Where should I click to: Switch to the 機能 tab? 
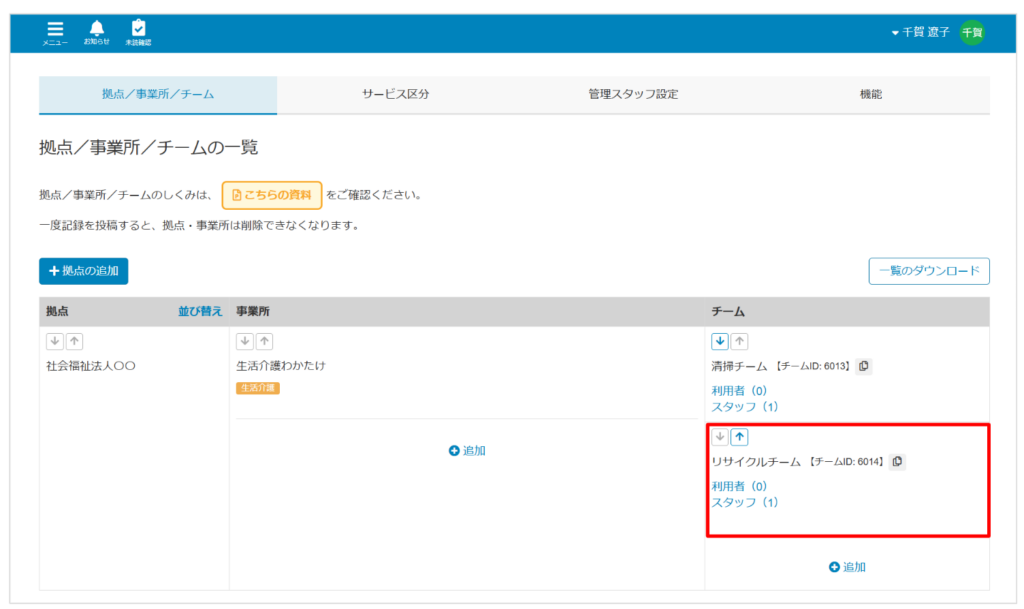click(871, 95)
